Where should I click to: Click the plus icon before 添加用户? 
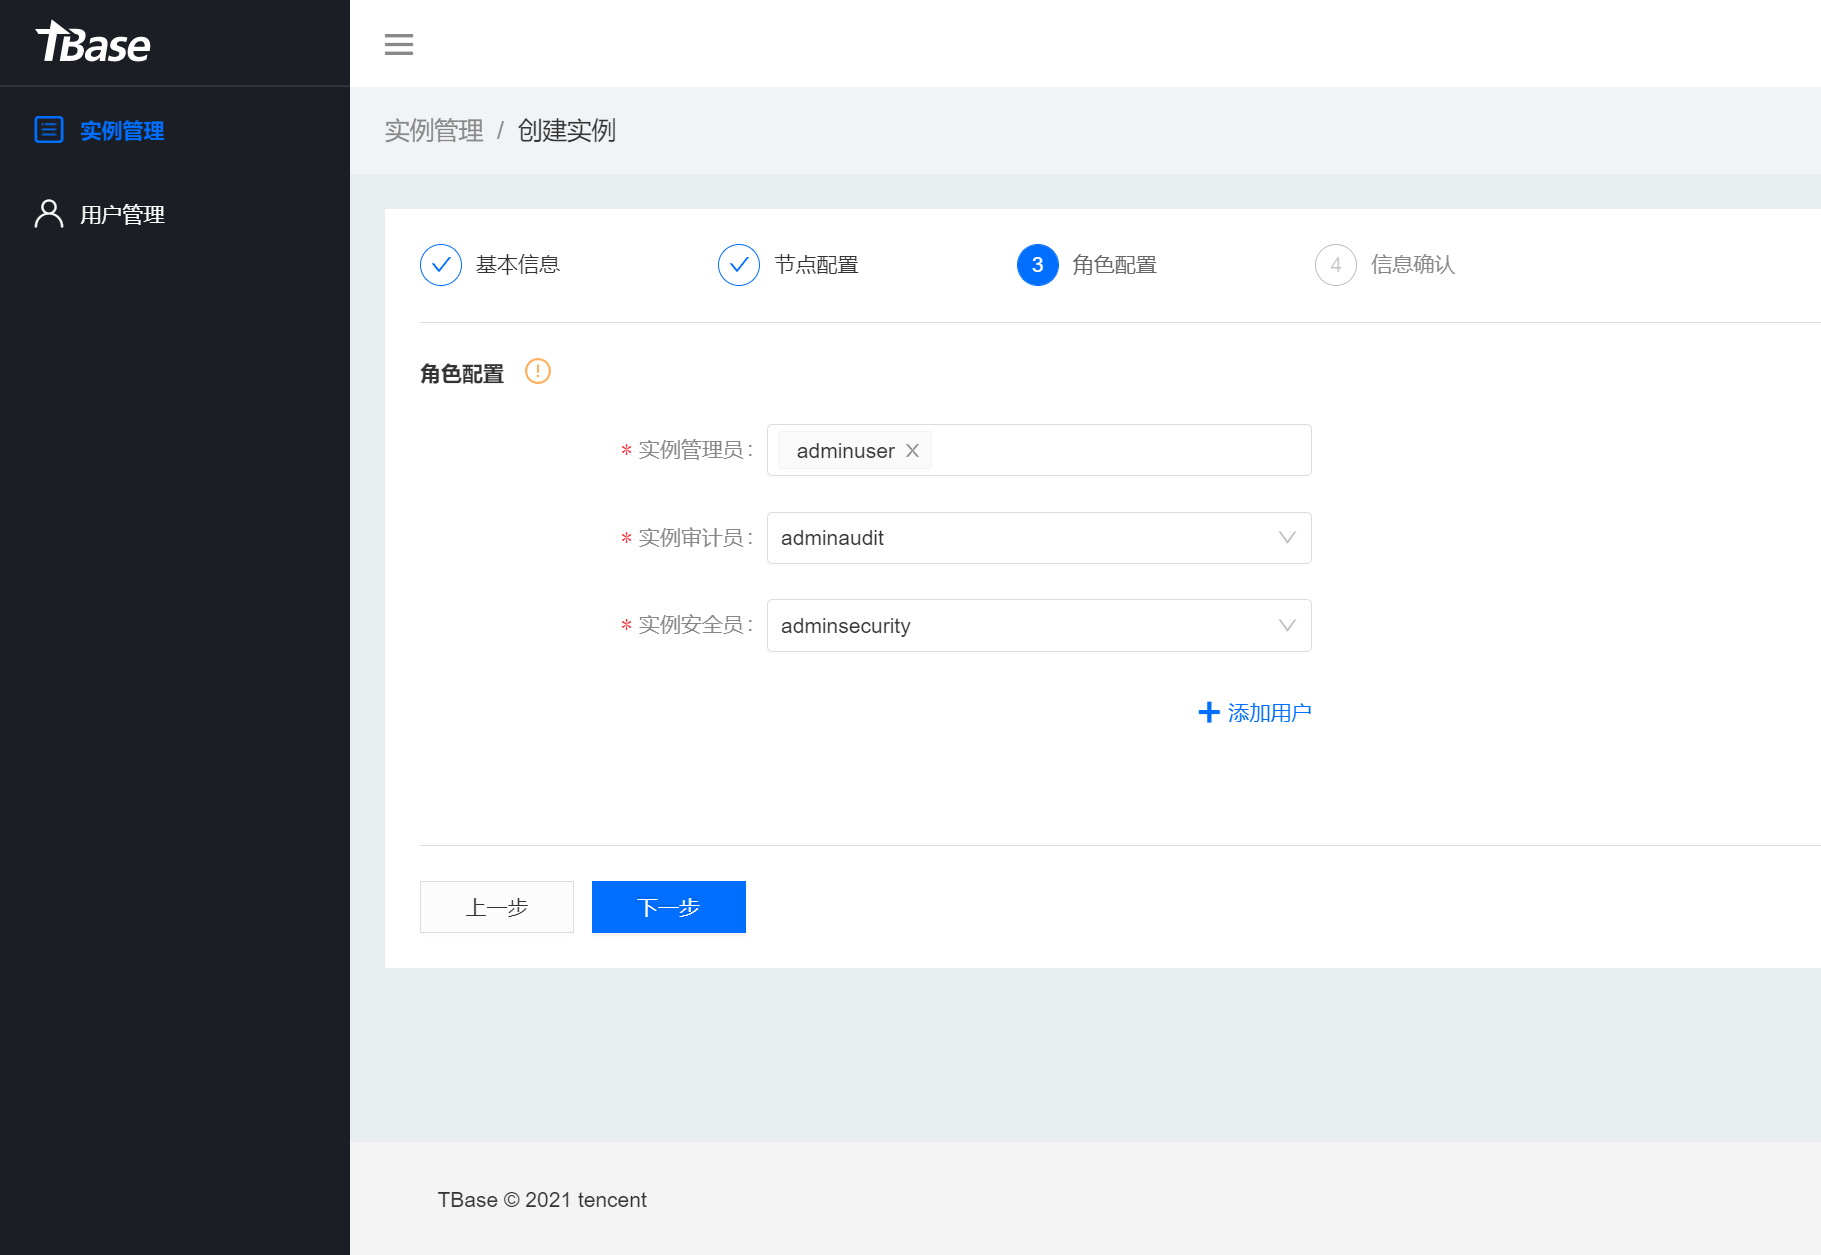[1207, 712]
